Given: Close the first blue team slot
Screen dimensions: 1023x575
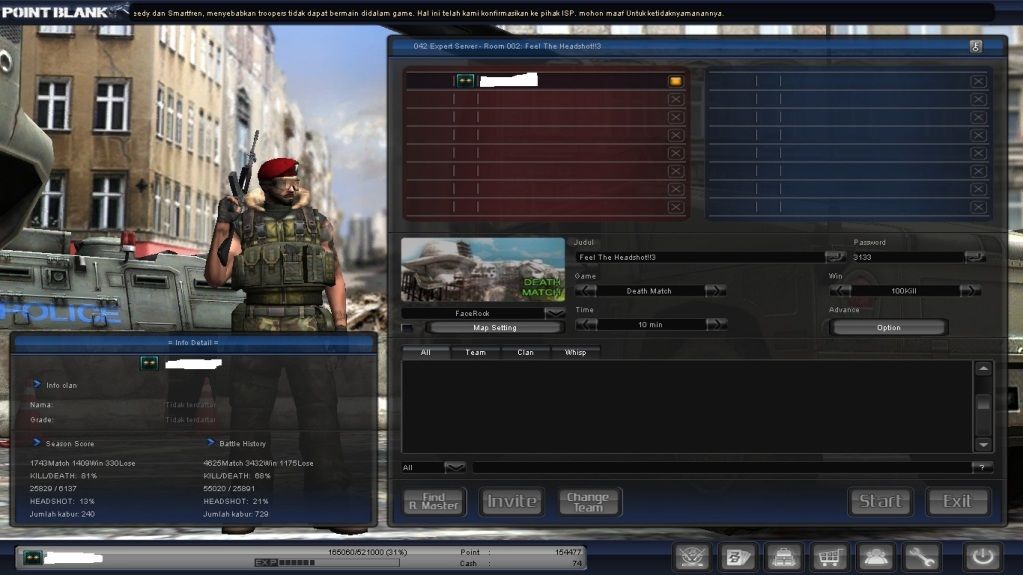Looking at the screenshot, I should 978,81.
